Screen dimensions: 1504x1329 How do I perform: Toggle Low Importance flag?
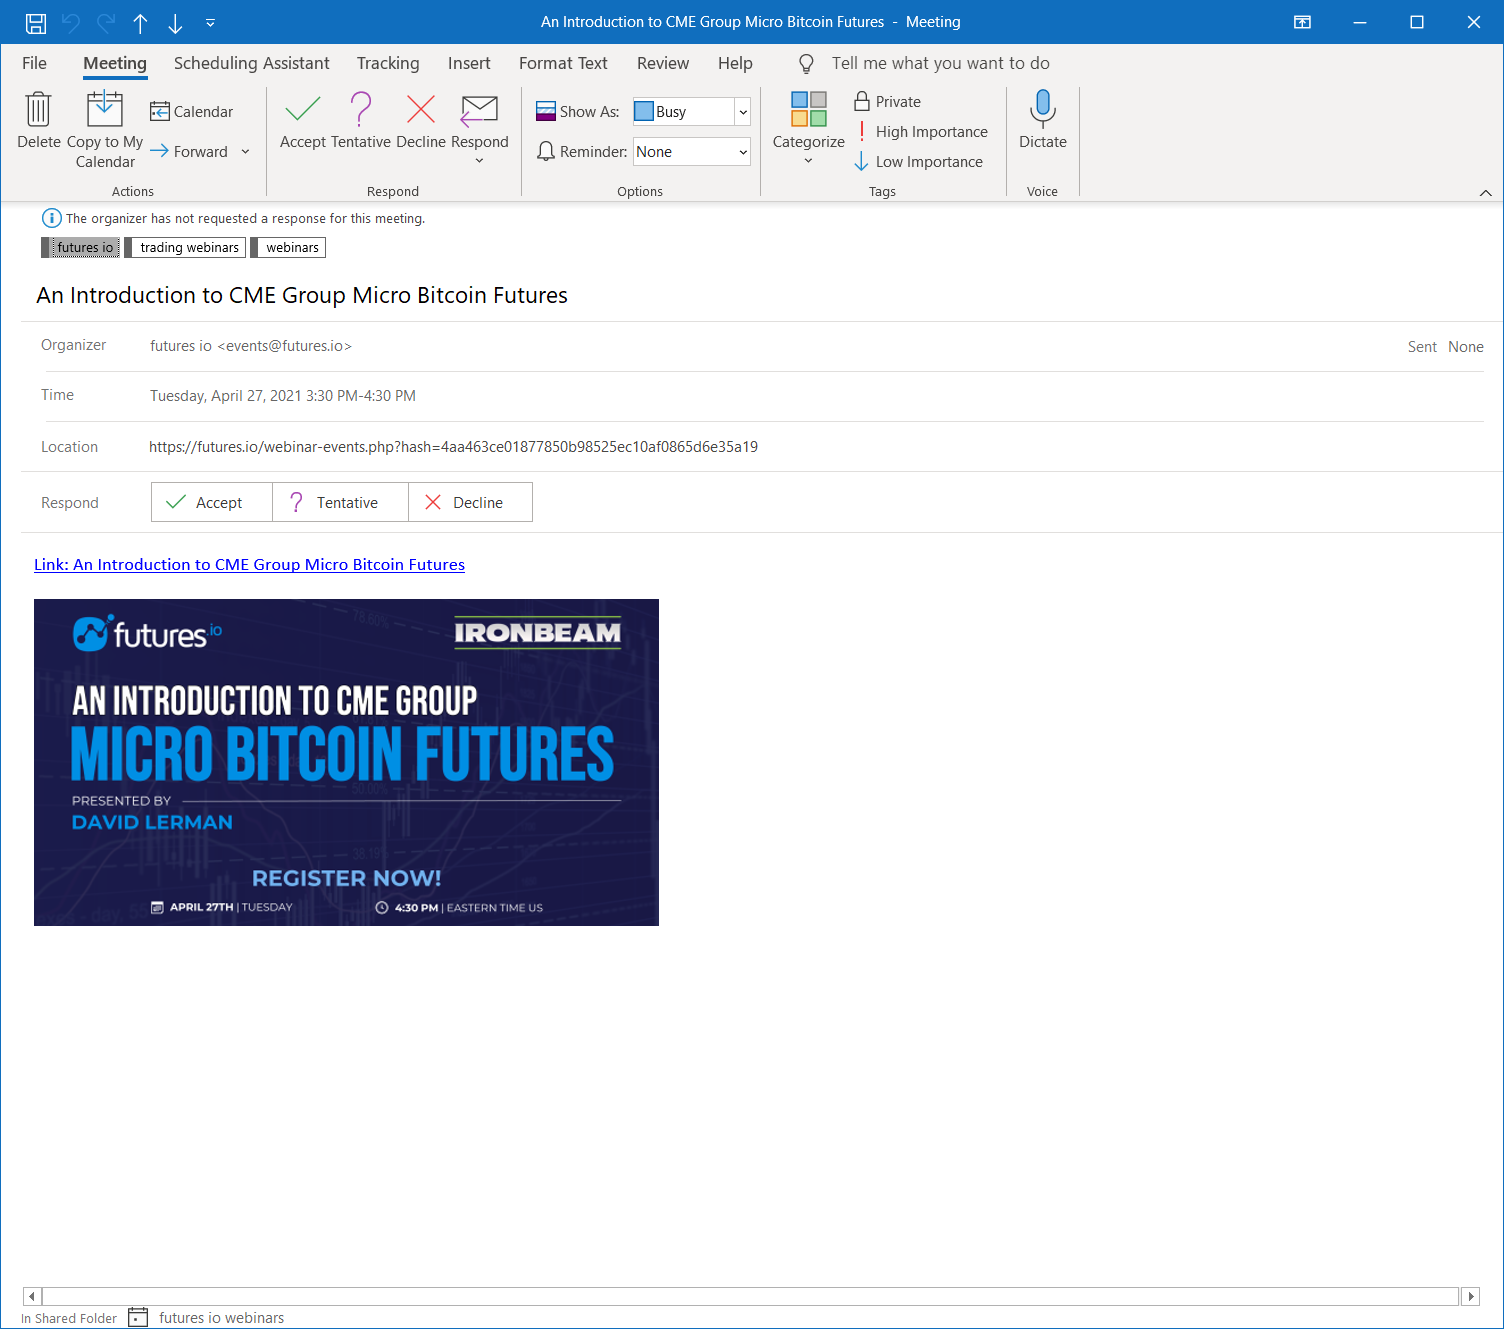(x=919, y=161)
